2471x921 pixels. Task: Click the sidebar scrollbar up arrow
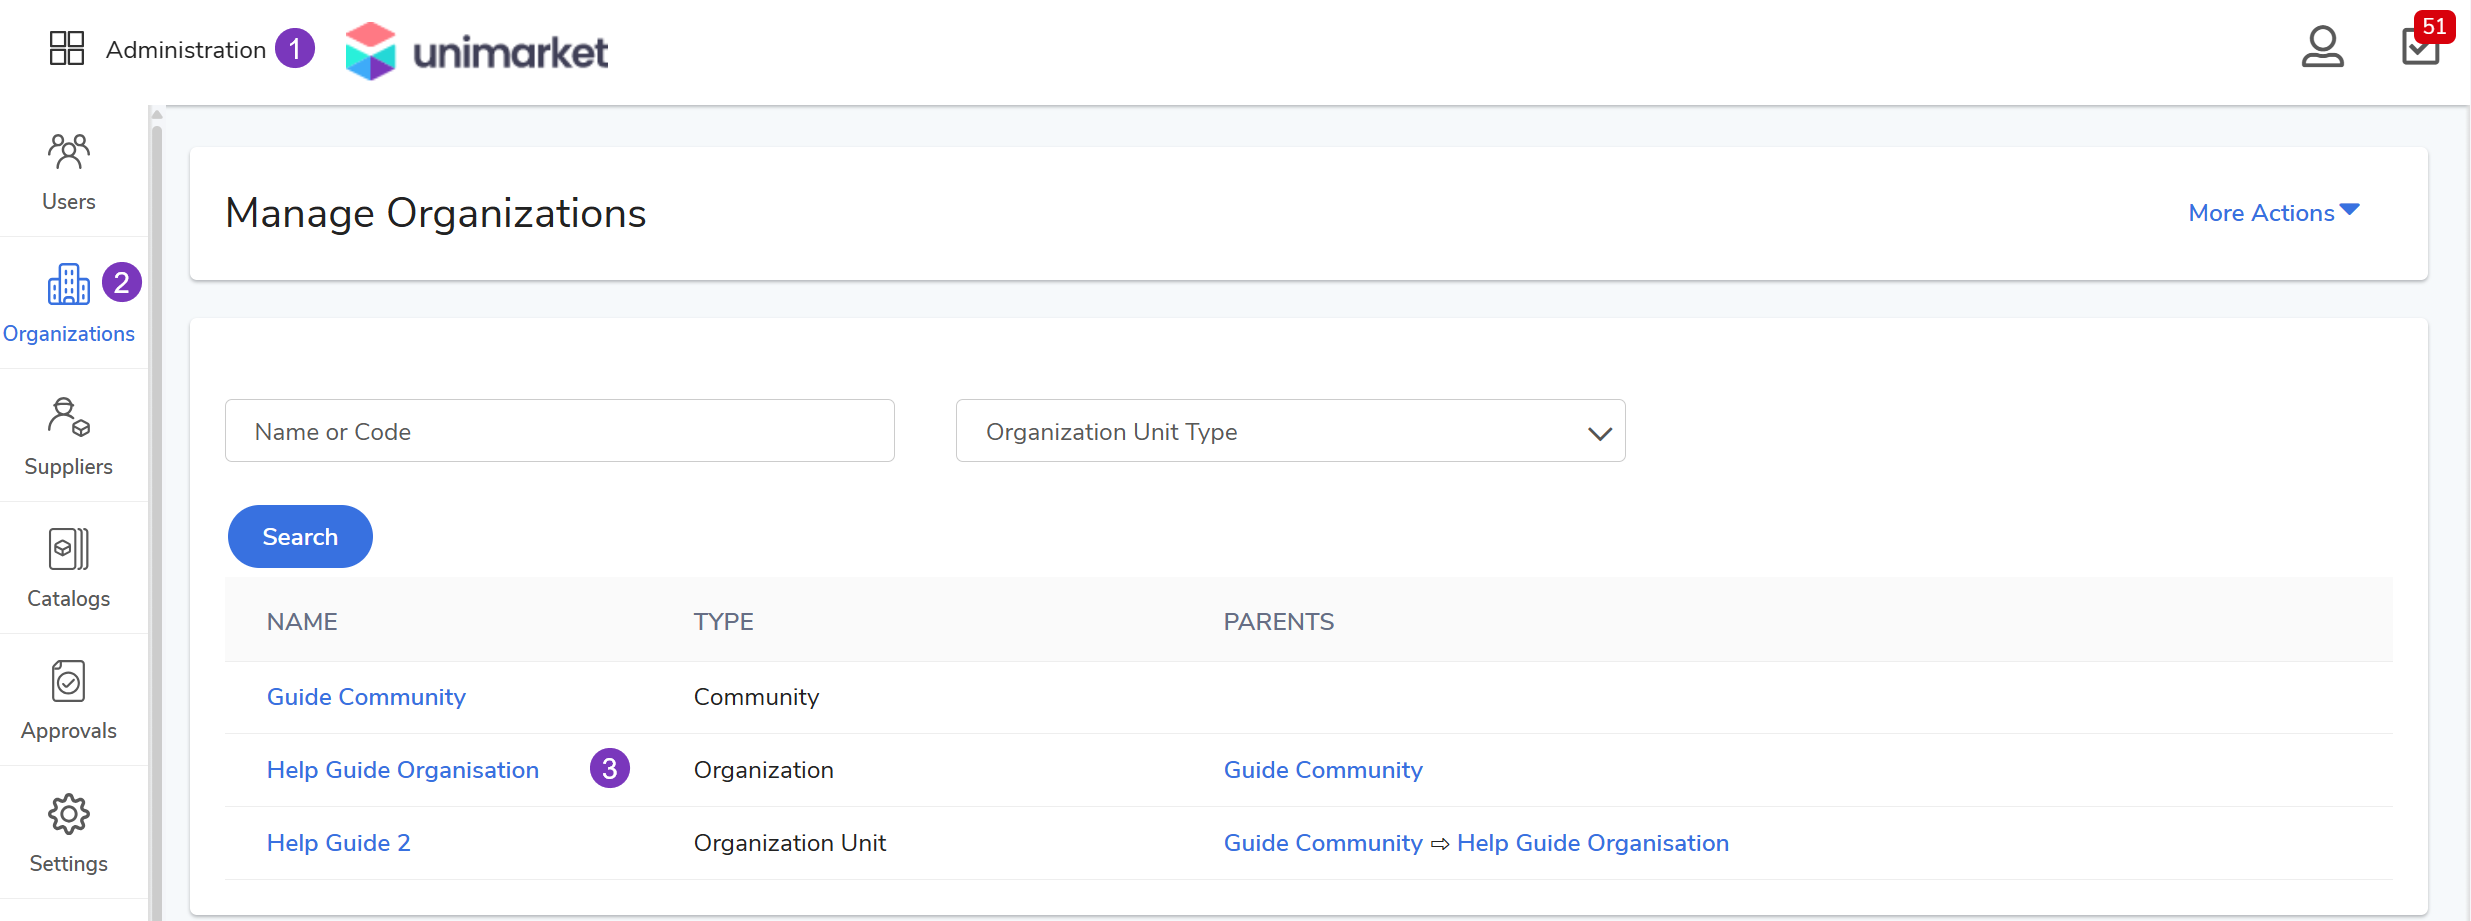coord(157,115)
